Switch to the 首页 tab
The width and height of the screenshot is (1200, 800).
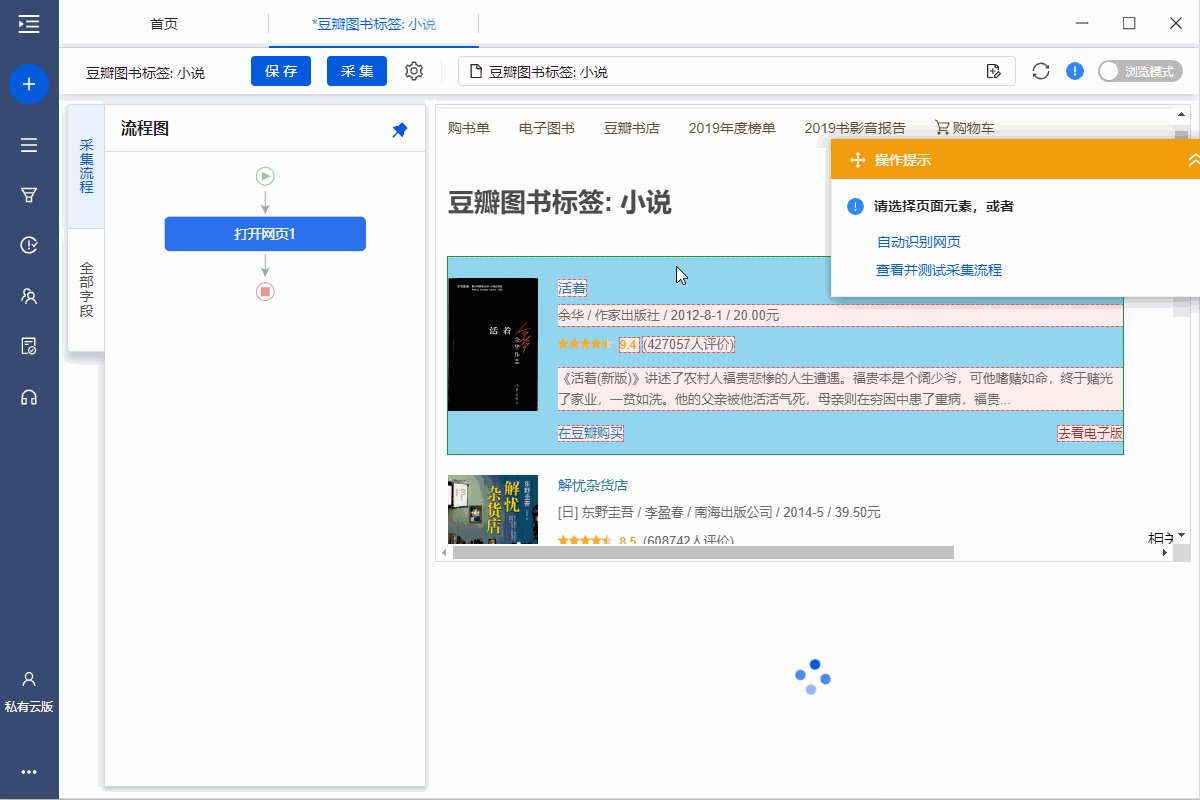pyautogui.click(x=164, y=24)
